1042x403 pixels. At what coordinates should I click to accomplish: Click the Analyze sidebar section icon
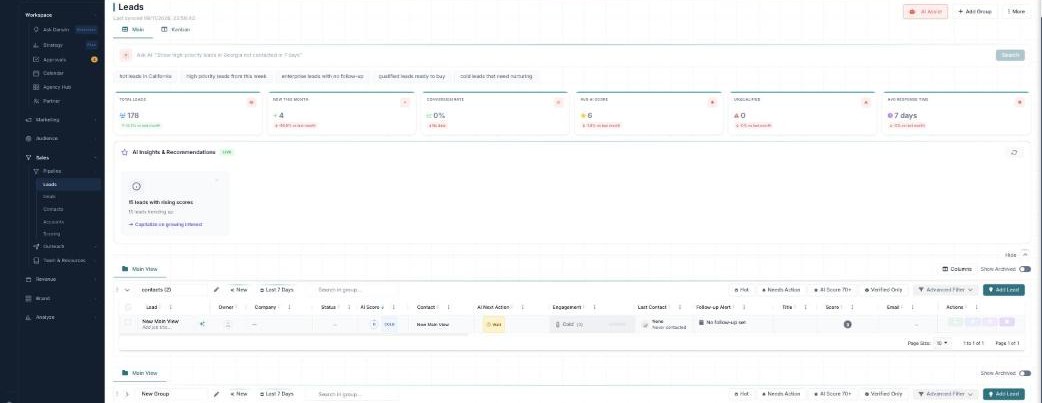pos(29,317)
